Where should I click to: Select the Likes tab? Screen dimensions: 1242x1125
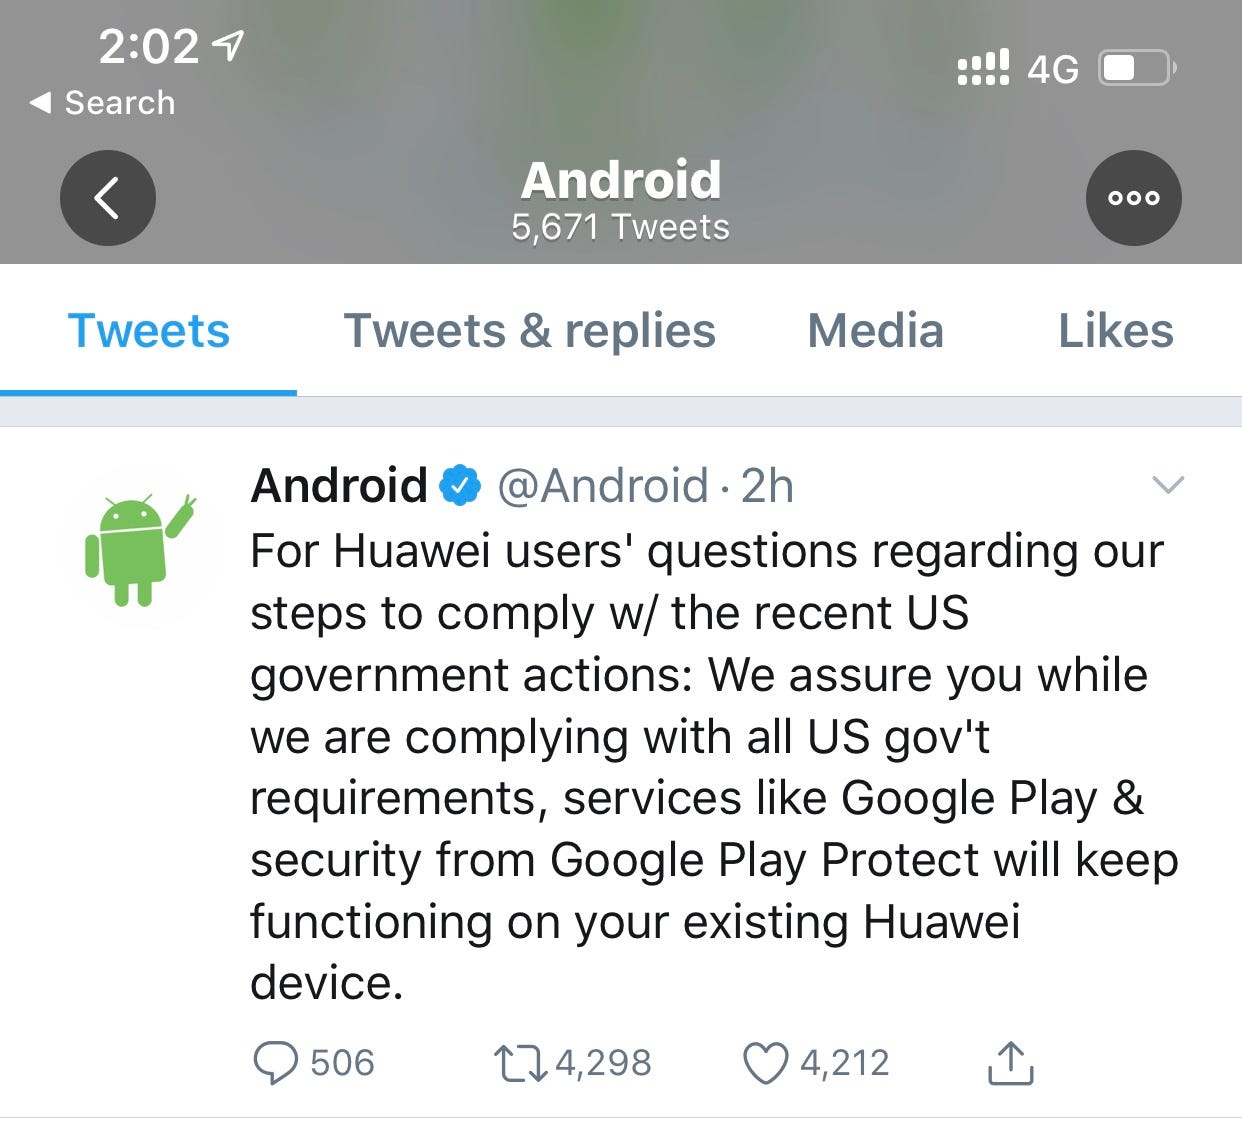(1116, 331)
